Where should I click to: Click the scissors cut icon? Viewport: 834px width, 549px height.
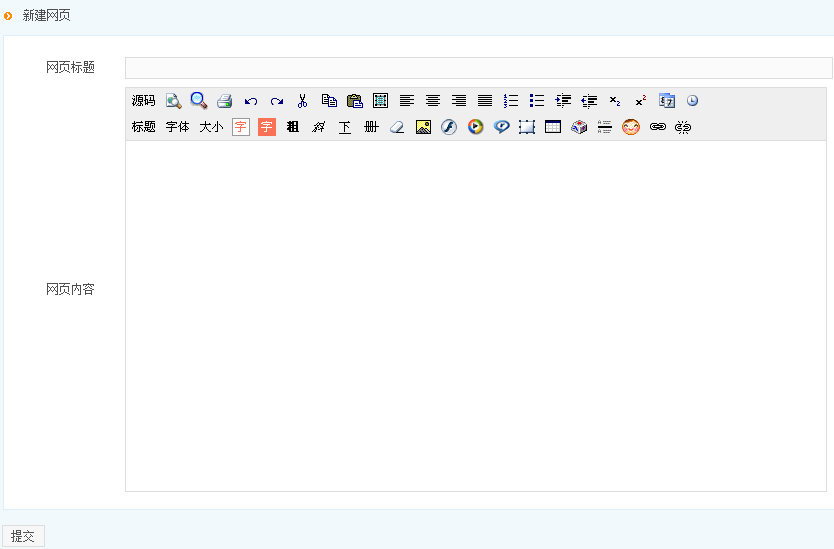302,101
